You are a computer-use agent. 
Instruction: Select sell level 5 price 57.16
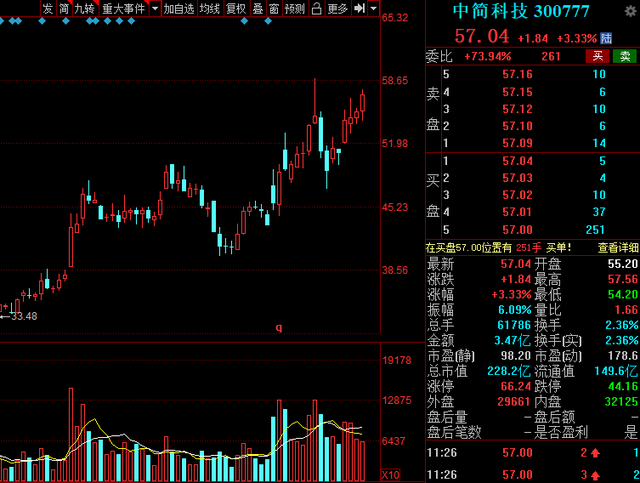click(x=517, y=74)
